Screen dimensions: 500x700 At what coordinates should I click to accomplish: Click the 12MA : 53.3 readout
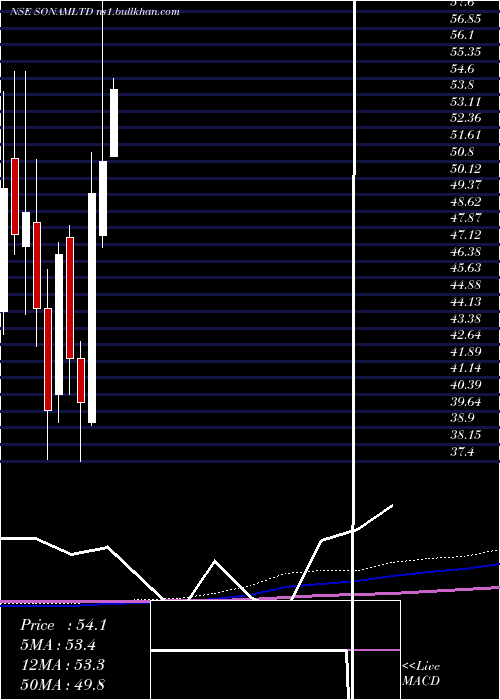point(62,665)
